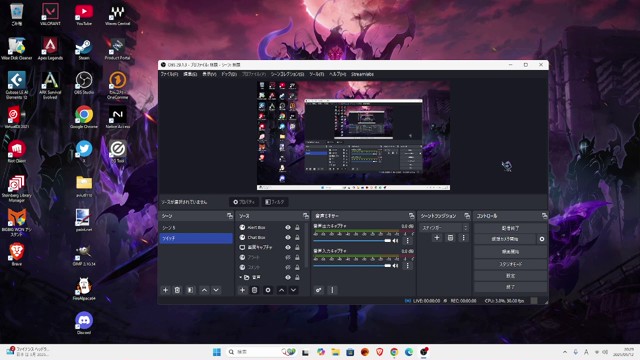Open 設定 button in Controls

coord(510,276)
